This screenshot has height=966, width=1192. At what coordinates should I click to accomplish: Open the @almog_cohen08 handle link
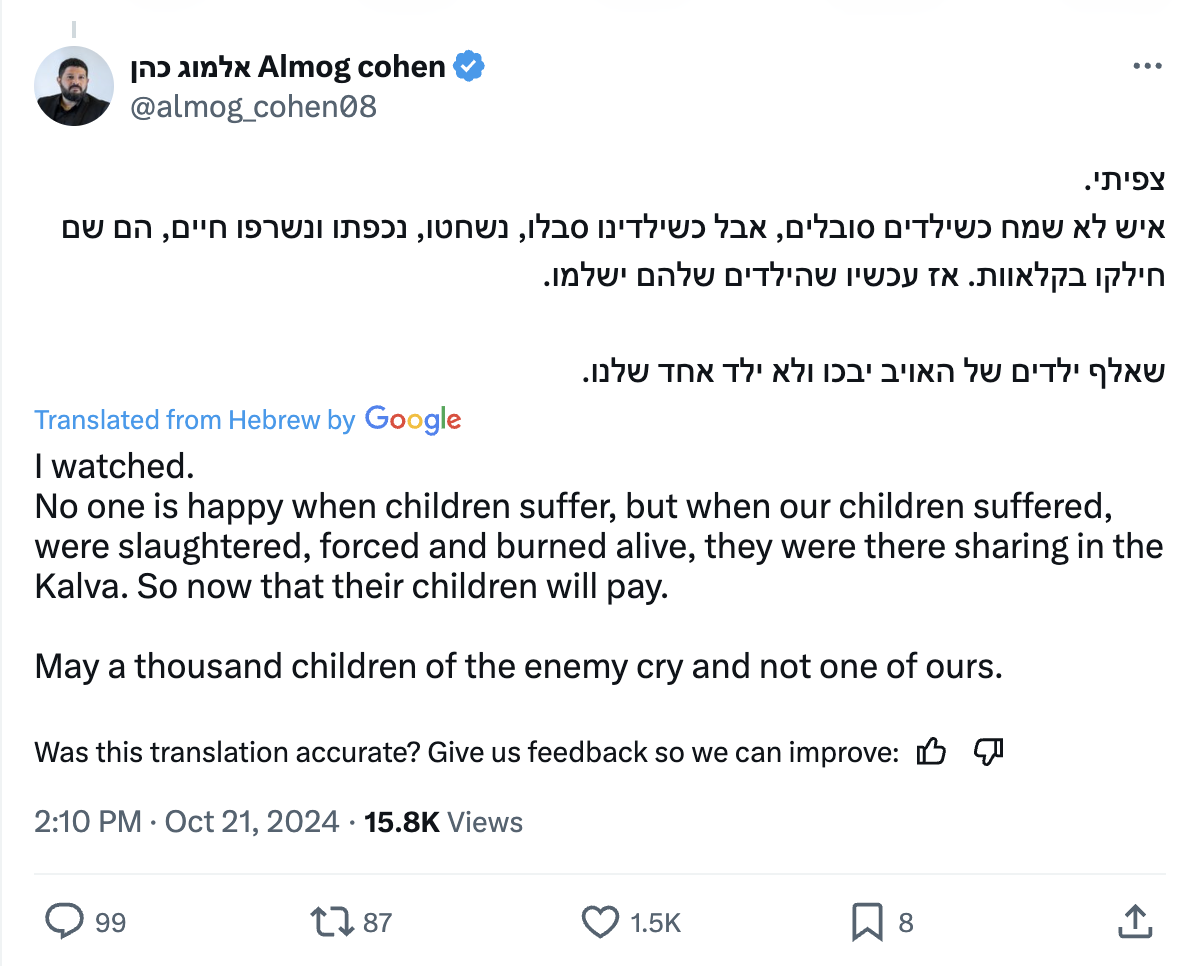pyautogui.click(x=254, y=106)
